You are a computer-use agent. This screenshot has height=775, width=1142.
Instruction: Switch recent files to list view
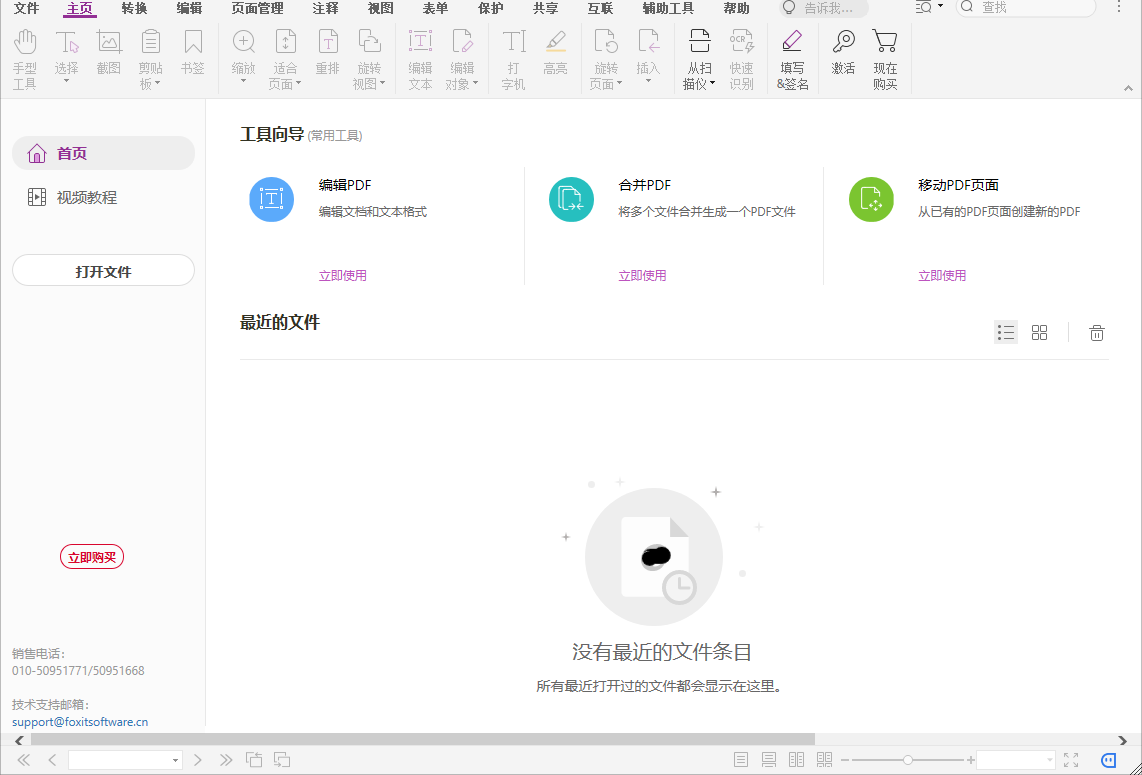pyautogui.click(x=1006, y=332)
